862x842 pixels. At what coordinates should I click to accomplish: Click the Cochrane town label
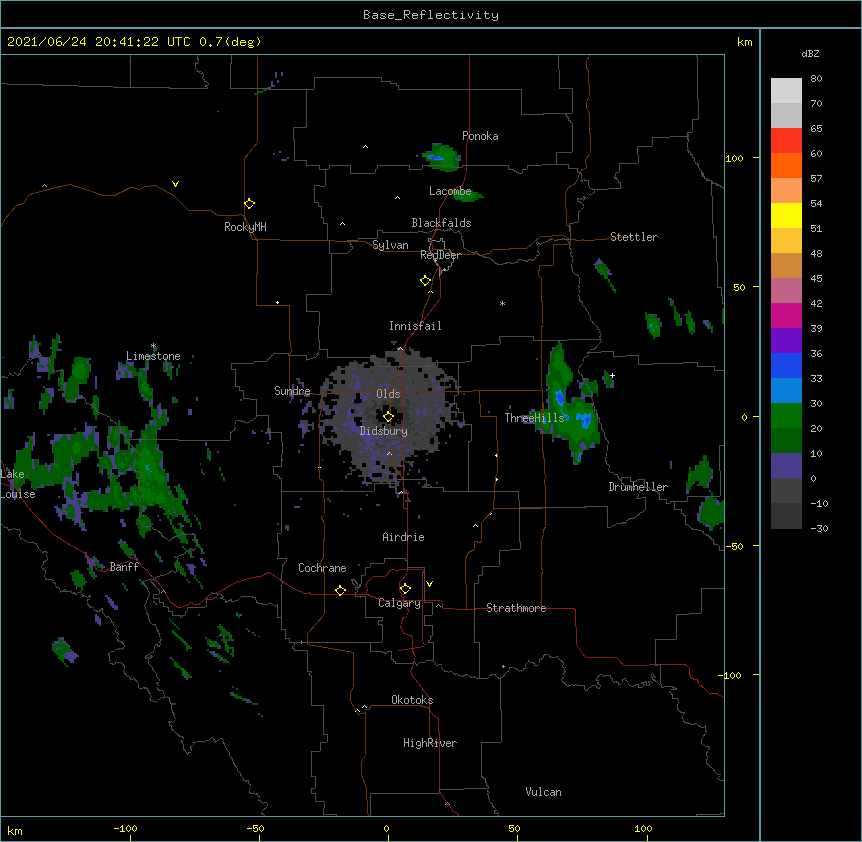coord(322,568)
